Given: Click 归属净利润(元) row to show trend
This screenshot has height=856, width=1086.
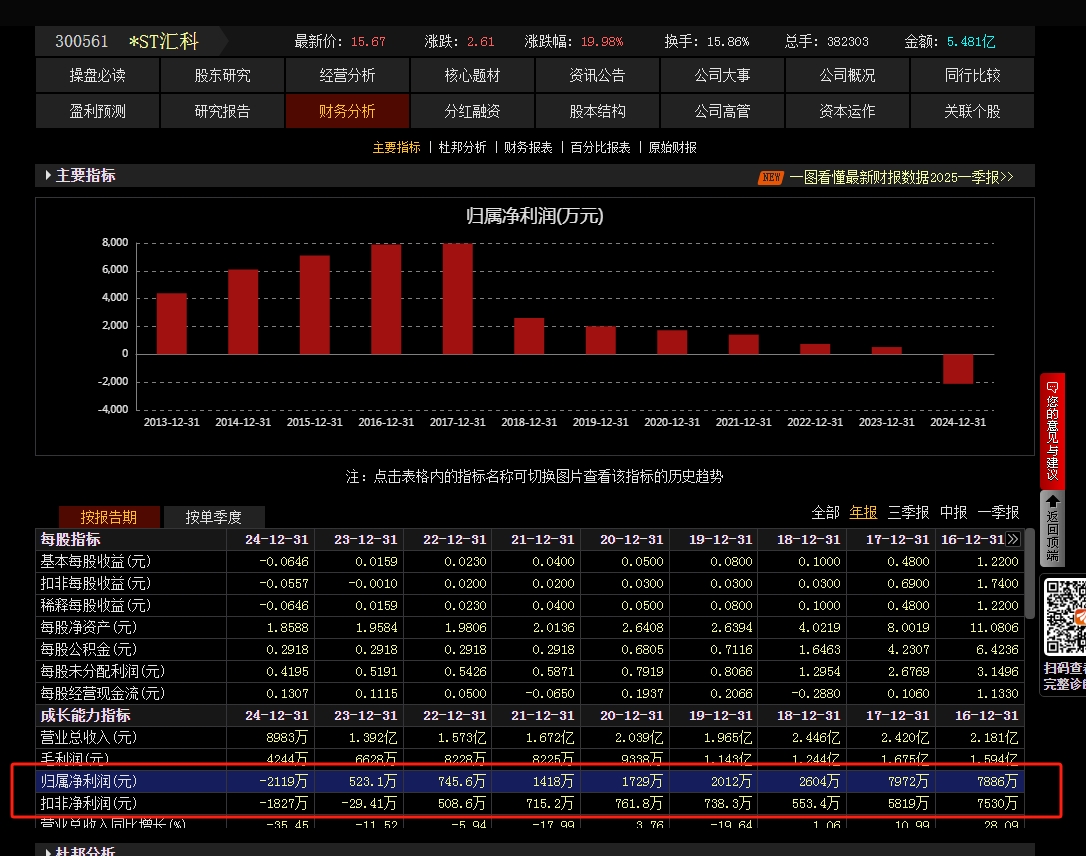Looking at the screenshot, I should tap(88, 781).
